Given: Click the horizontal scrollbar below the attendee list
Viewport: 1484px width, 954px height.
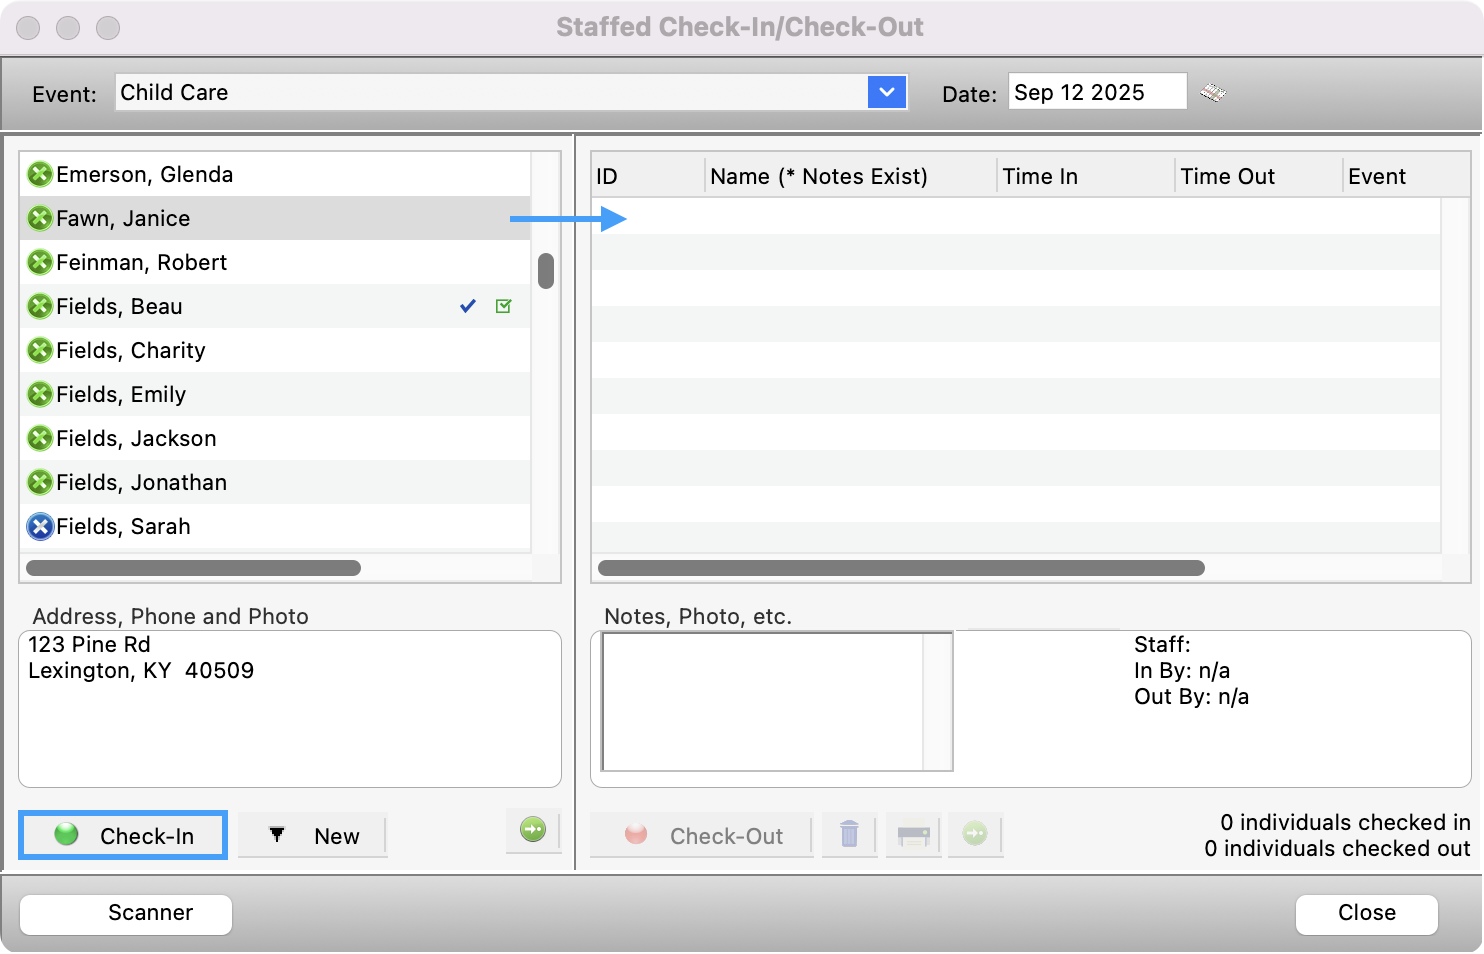Looking at the screenshot, I should click(193, 567).
